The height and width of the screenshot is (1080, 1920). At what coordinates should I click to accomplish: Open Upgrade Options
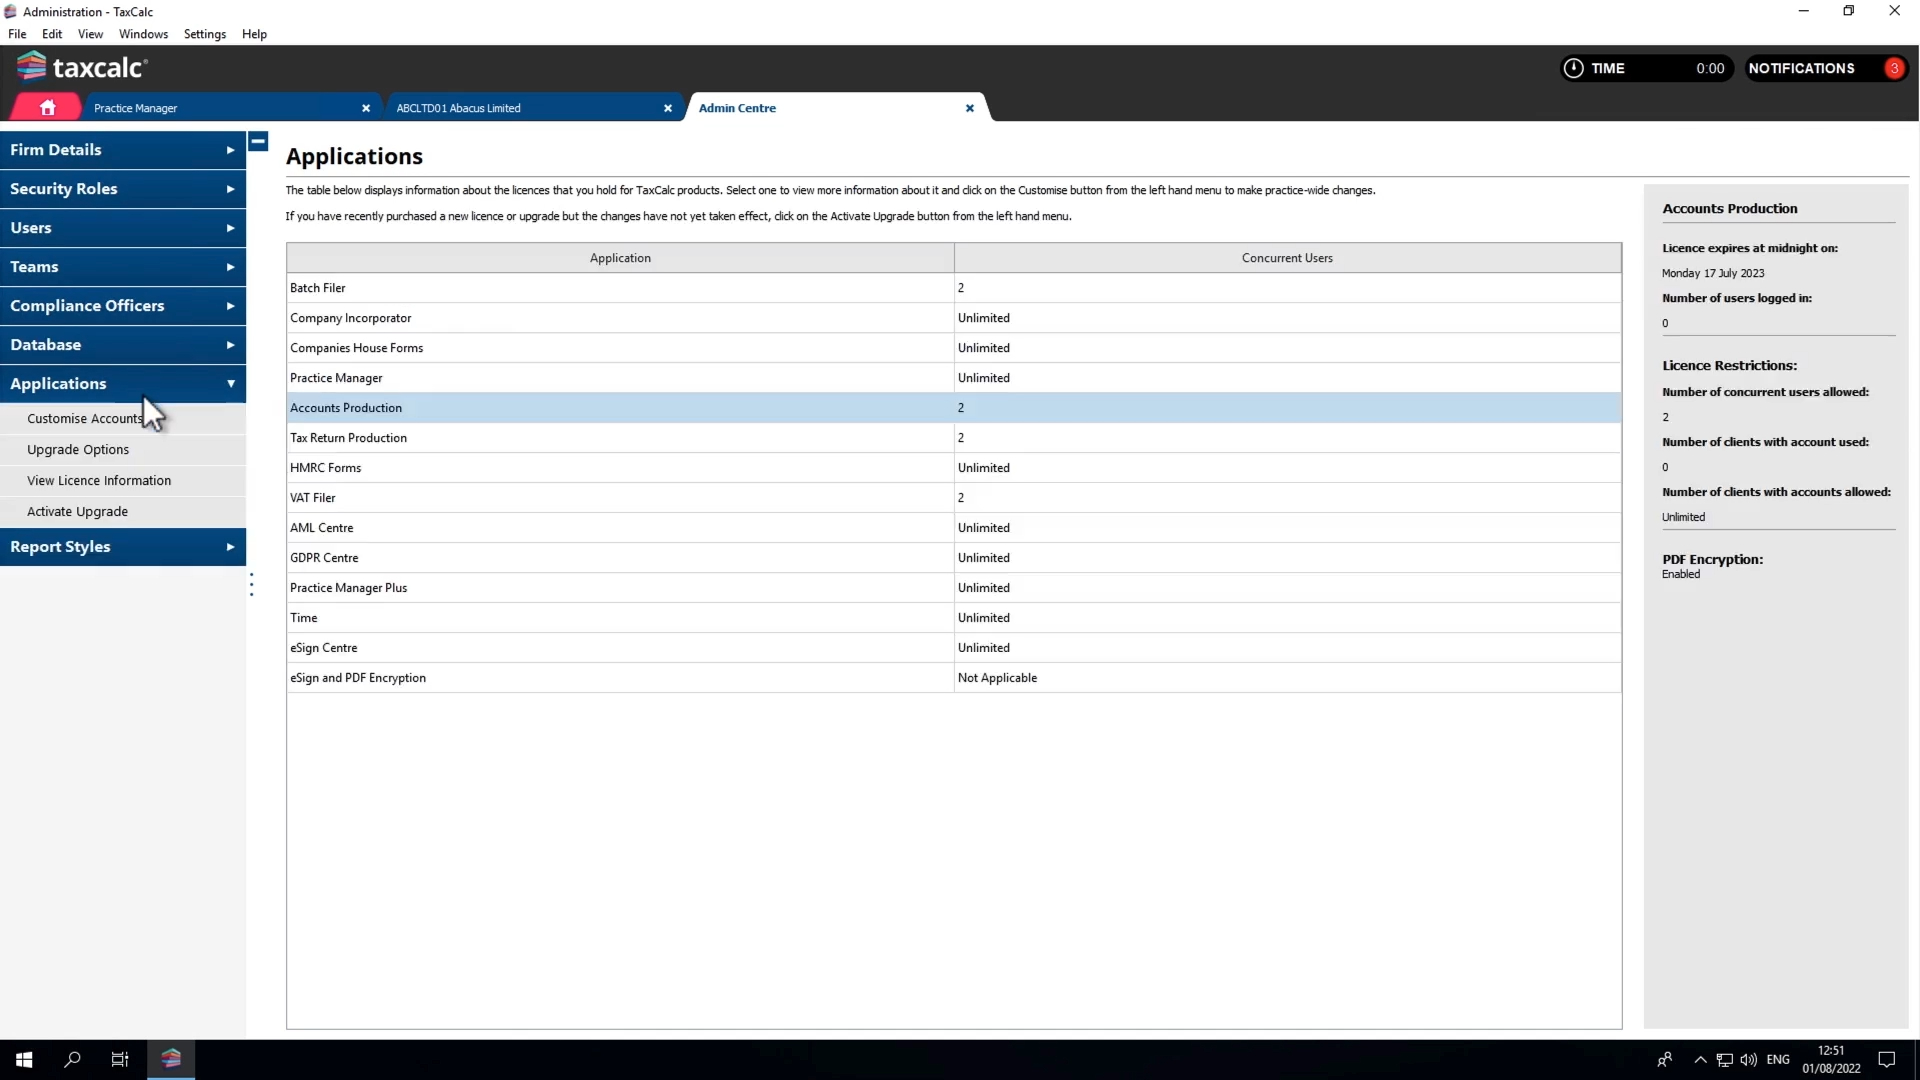pos(123,450)
